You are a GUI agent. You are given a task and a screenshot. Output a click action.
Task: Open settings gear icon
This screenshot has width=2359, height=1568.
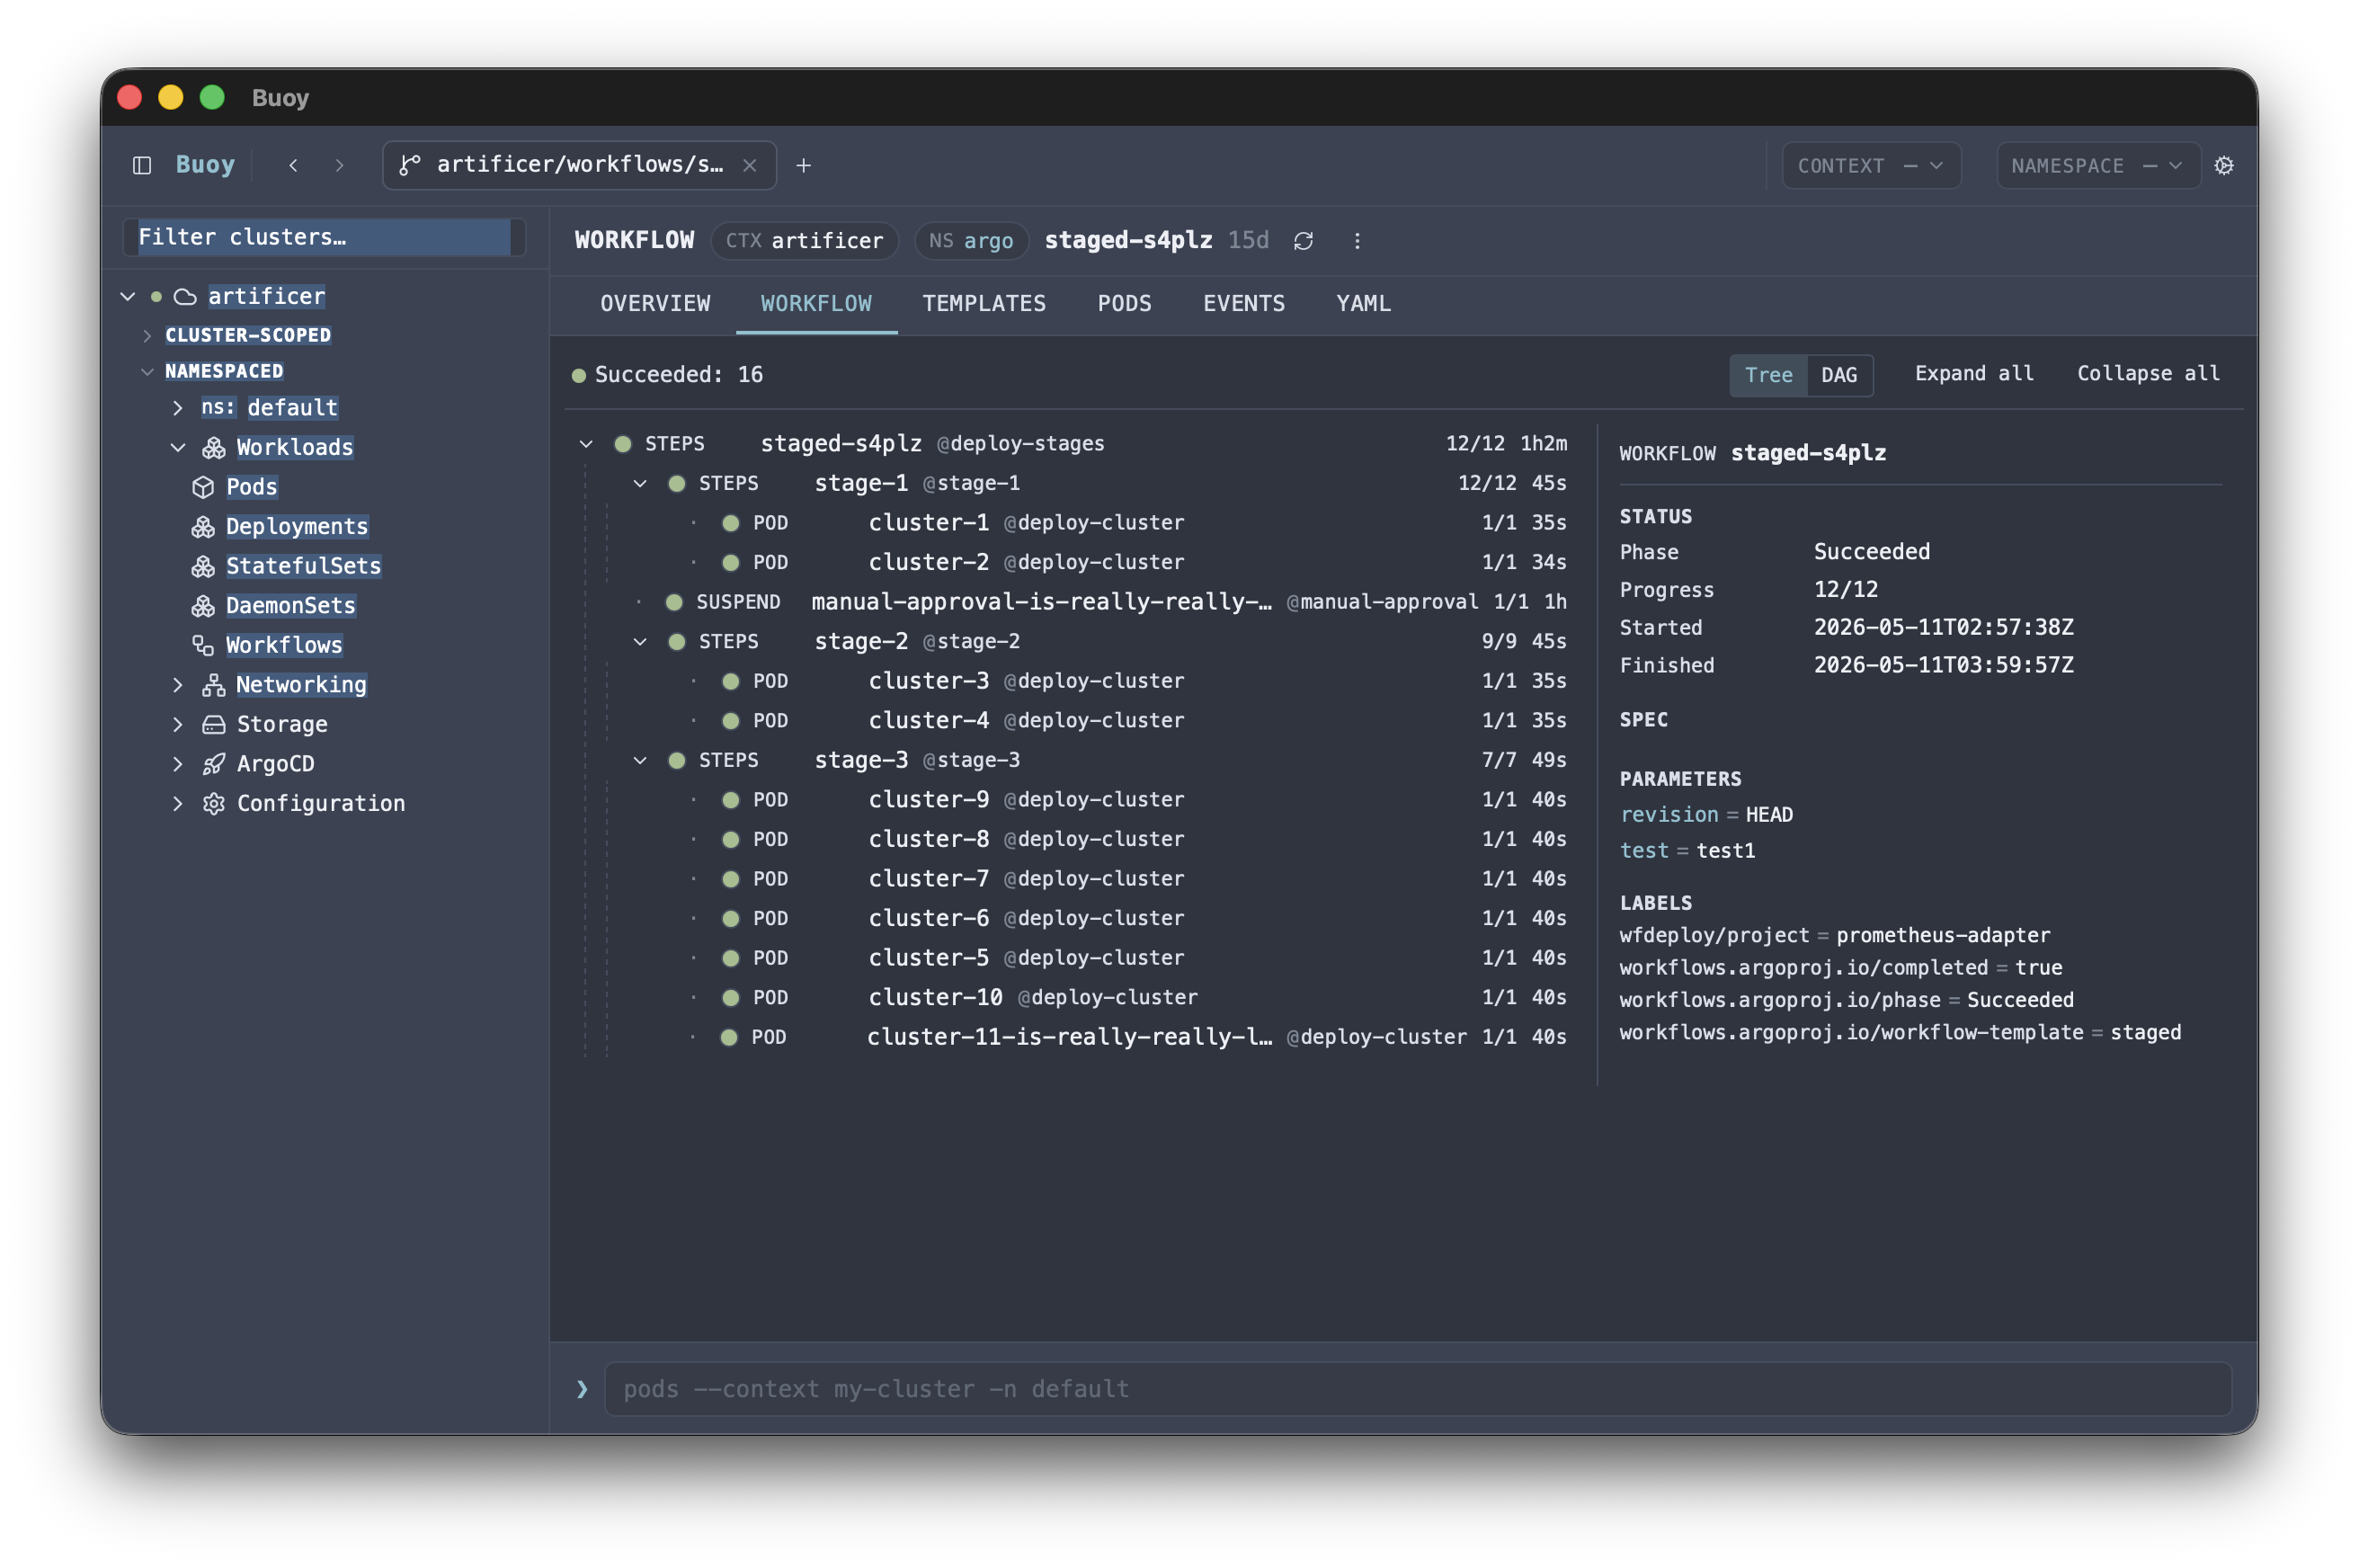(2223, 165)
